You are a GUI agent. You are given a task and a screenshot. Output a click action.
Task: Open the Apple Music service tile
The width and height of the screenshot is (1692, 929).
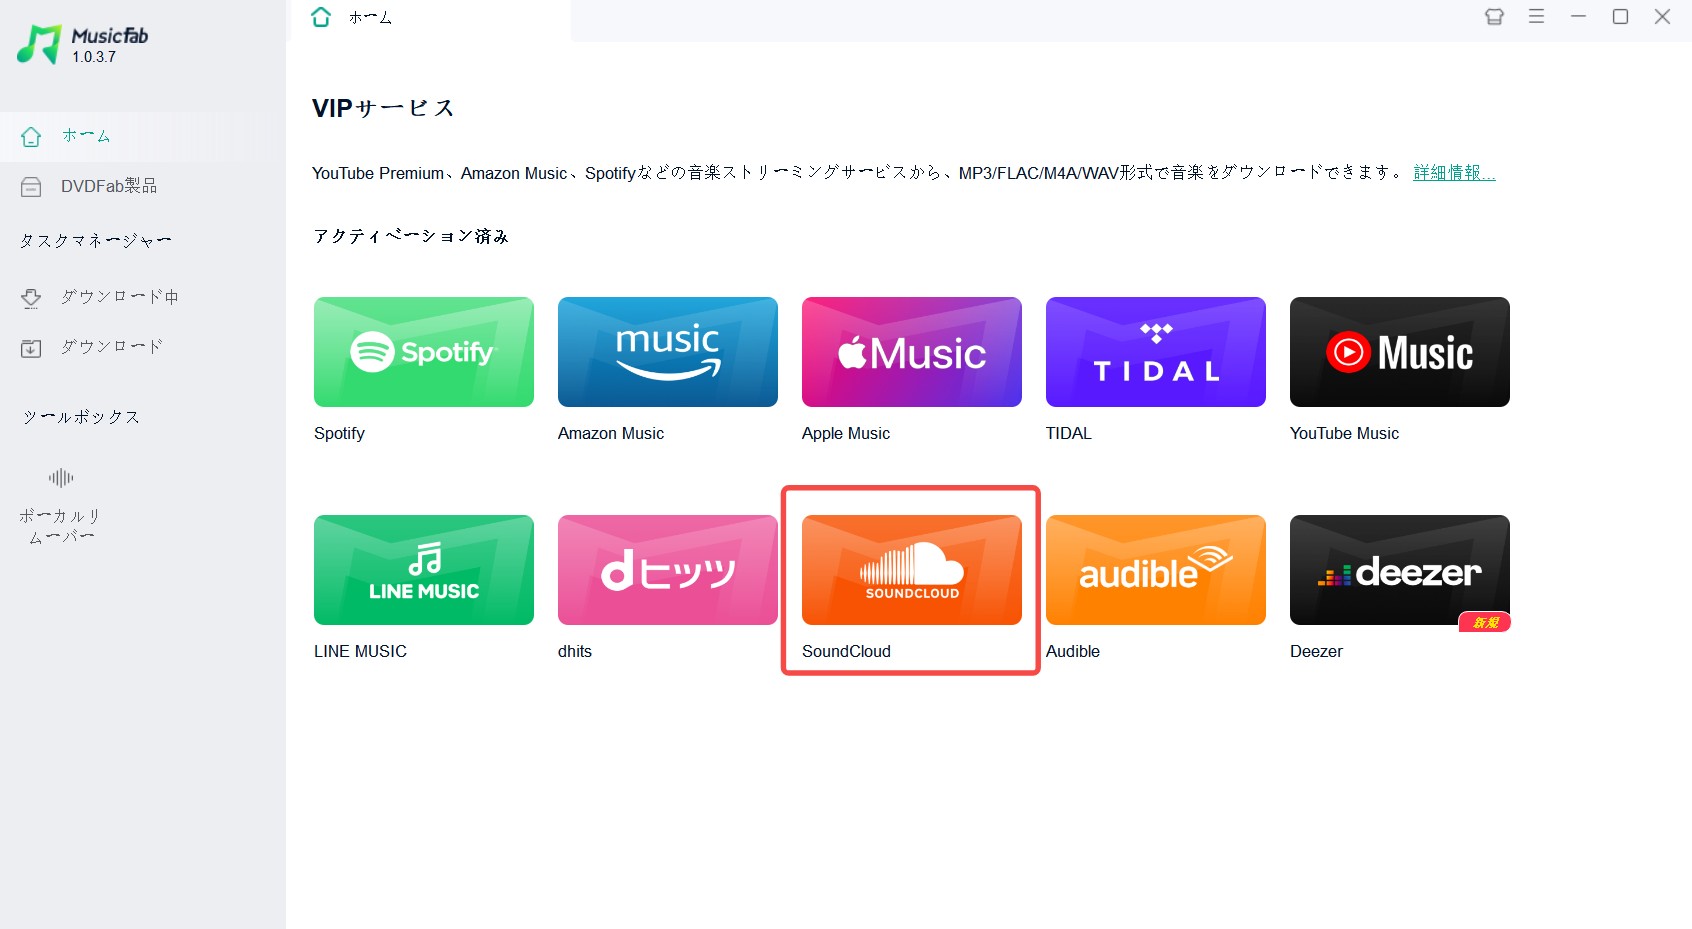coord(912,352)
